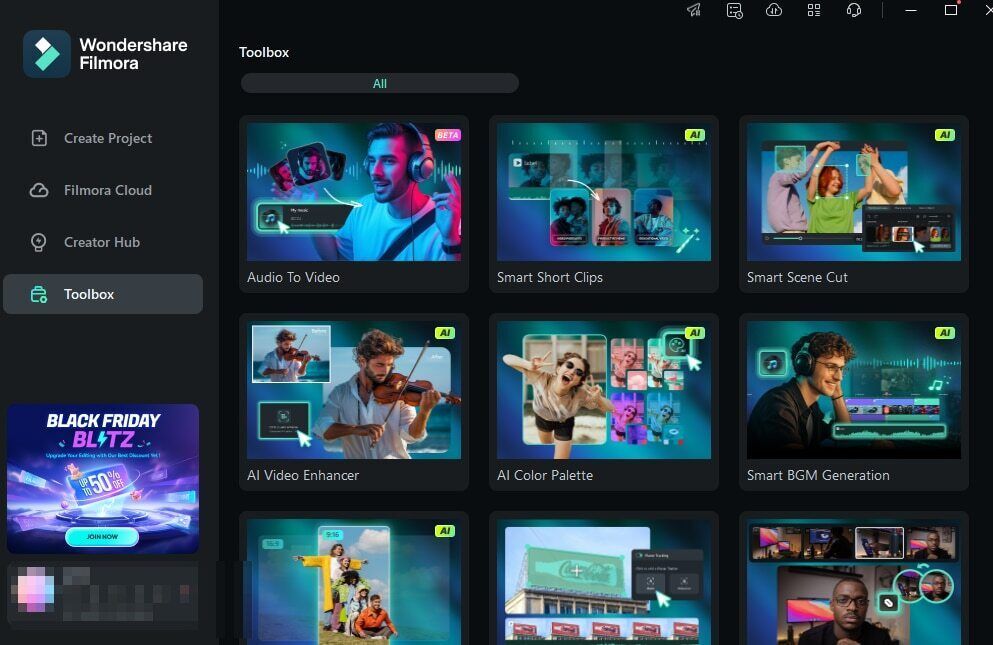Click AI badge on Smart Short Clips card
Image resolution: width=993 pixels, height=645 pixels.
[x=695, y=135]
